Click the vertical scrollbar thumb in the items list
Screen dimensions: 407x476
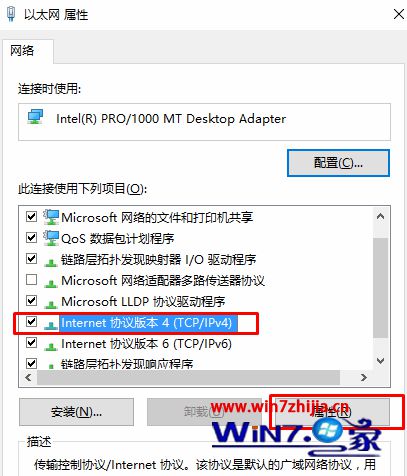[x=380, y=288]
